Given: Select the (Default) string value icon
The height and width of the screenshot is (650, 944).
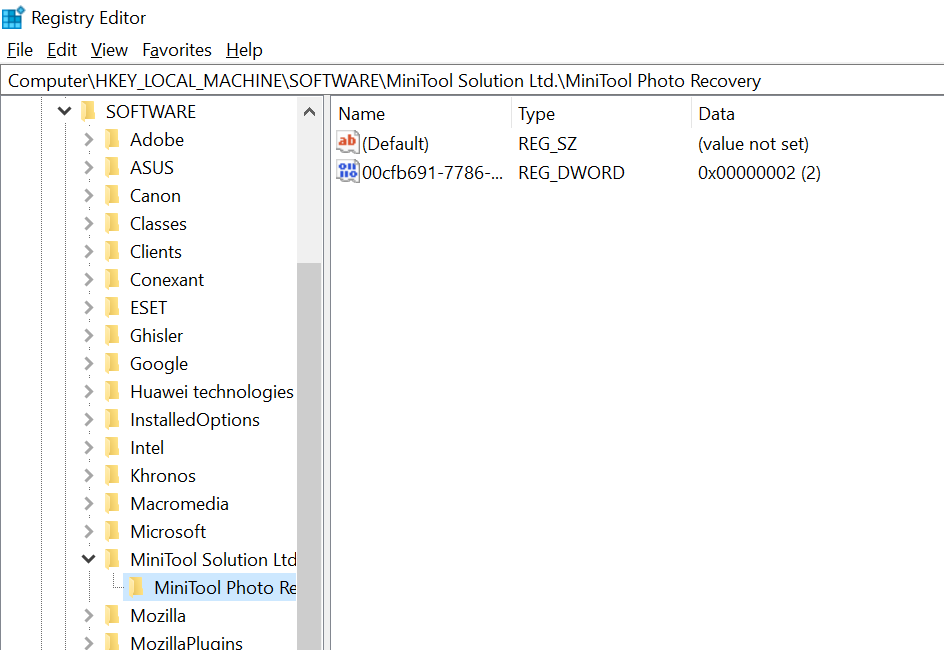Looking at the screenshot, I should point(347,143).
